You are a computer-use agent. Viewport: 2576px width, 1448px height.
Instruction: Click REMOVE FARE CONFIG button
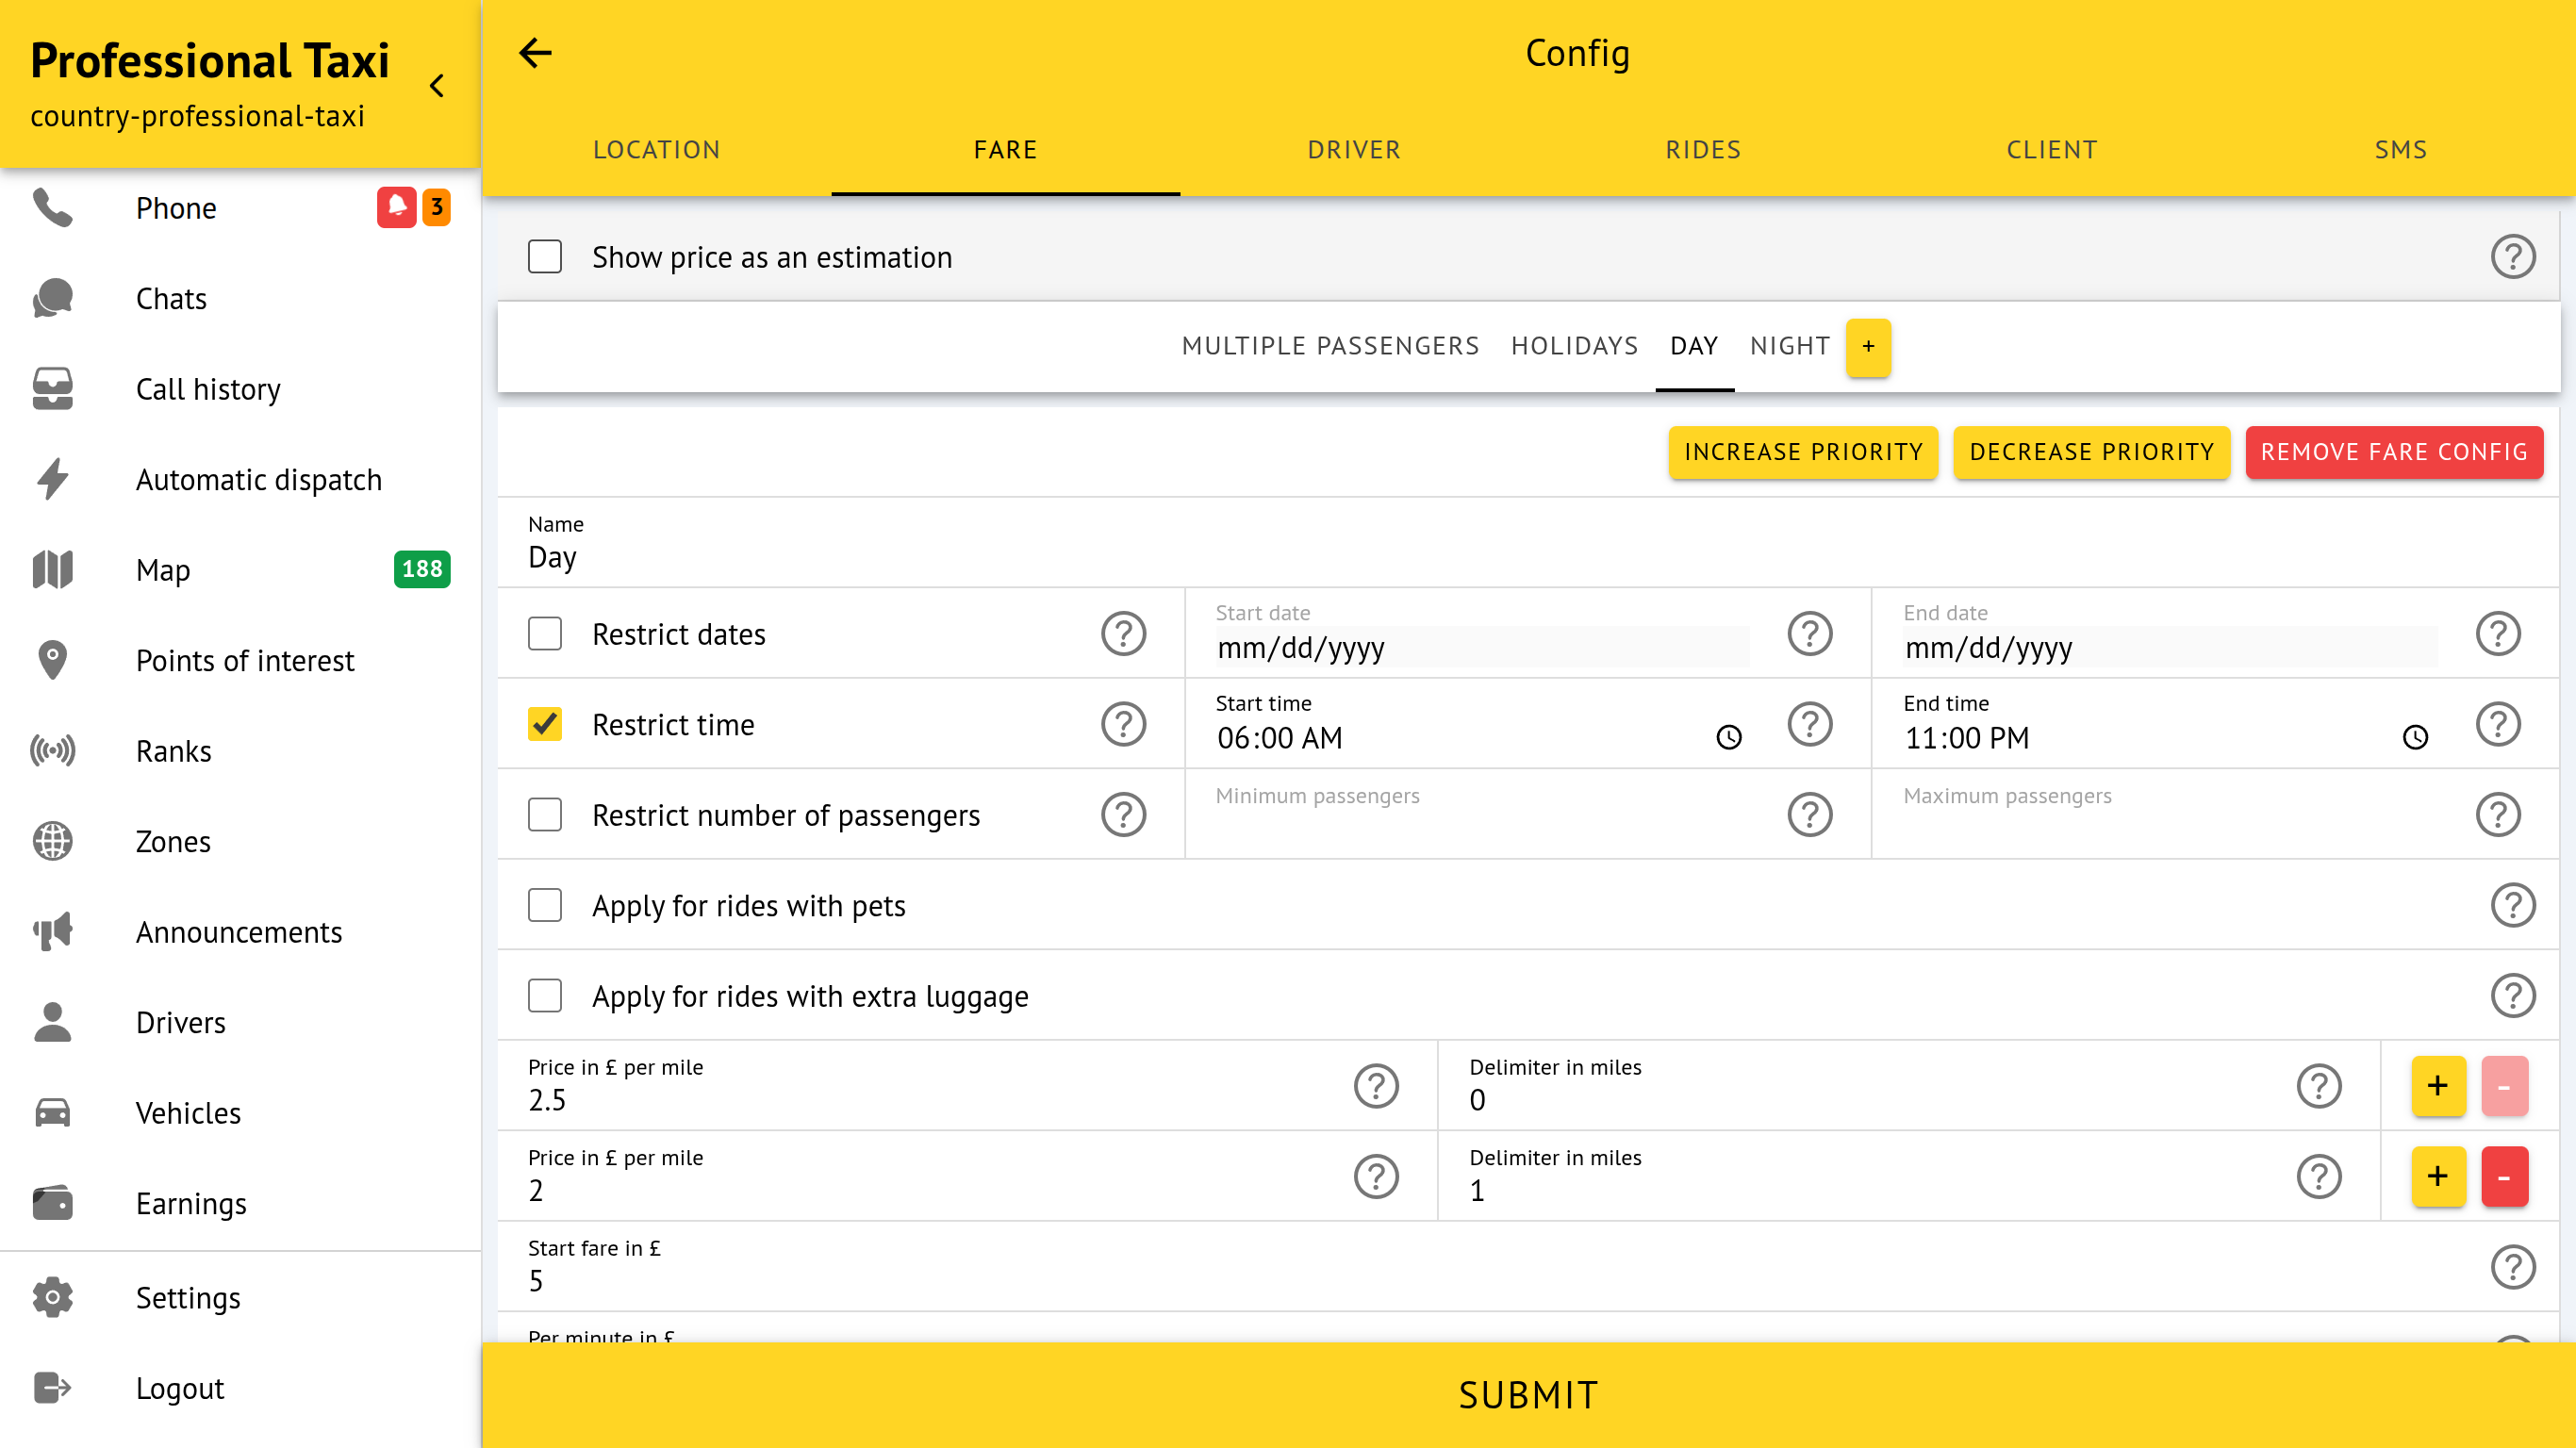click(x=2393, y=452)
